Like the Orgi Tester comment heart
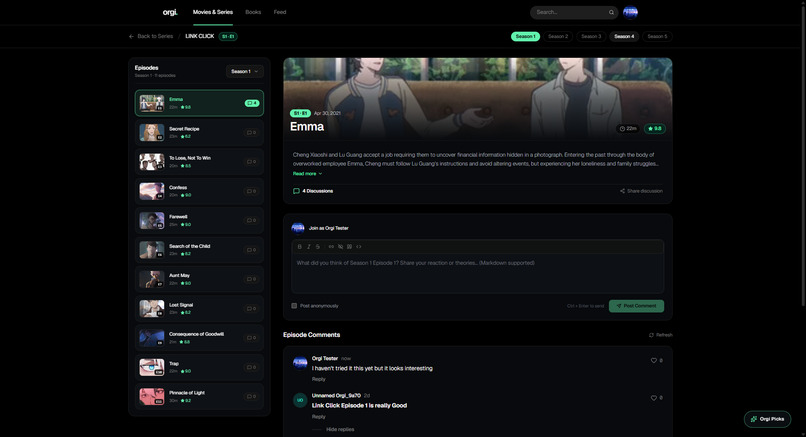The width and height of the screenshot is (806, 437). pos(654,360)
